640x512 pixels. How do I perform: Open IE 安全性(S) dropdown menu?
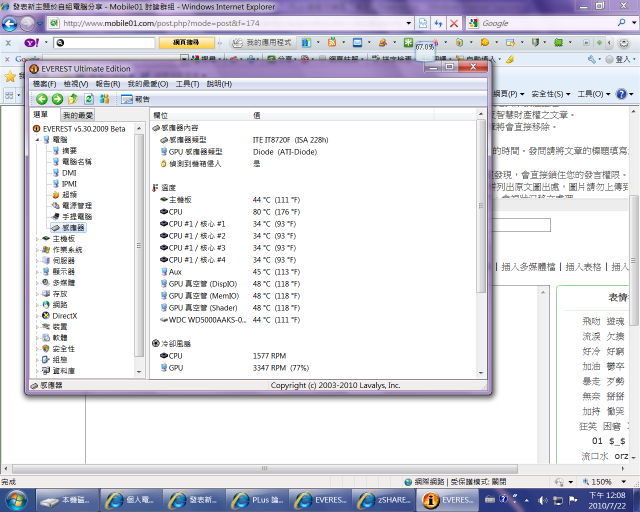tap(550, 94)
